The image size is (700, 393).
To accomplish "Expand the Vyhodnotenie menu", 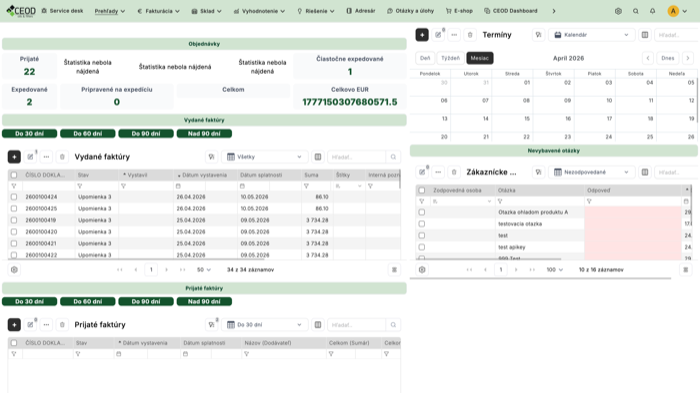I will point(259,11).
